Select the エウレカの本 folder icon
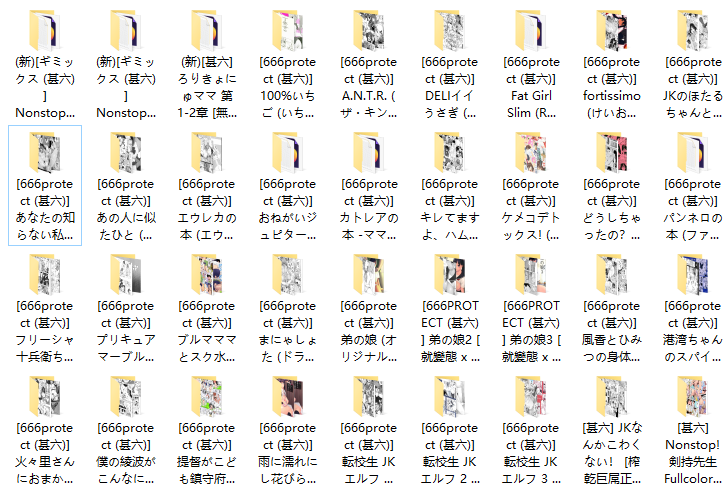 pyautogui.click(x=207, y=153)
